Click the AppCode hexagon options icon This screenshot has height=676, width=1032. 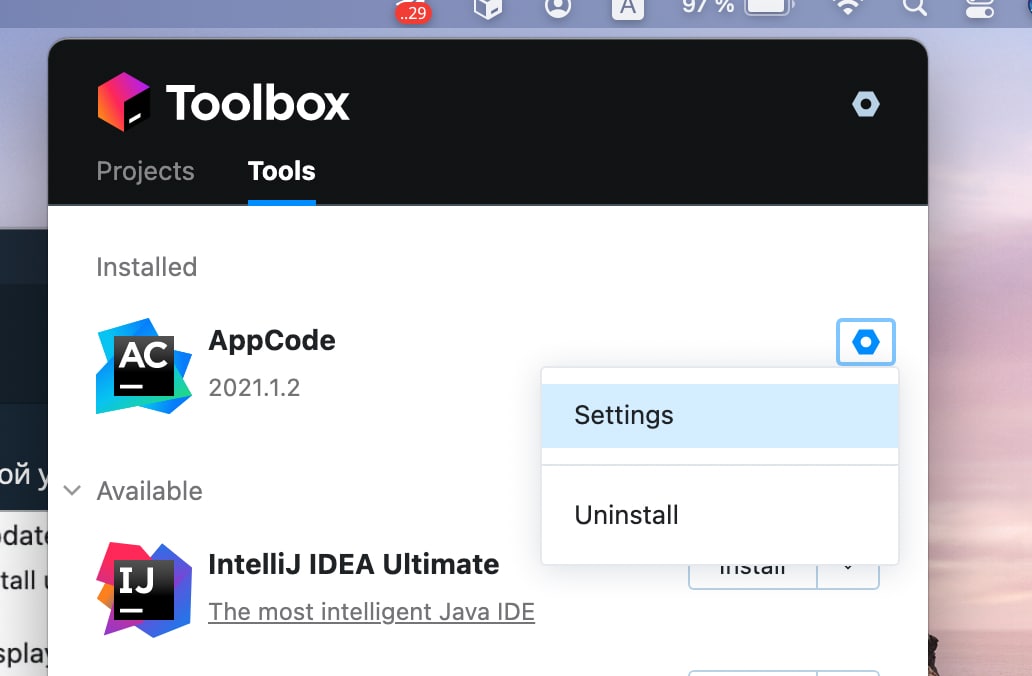click(866, 343)
